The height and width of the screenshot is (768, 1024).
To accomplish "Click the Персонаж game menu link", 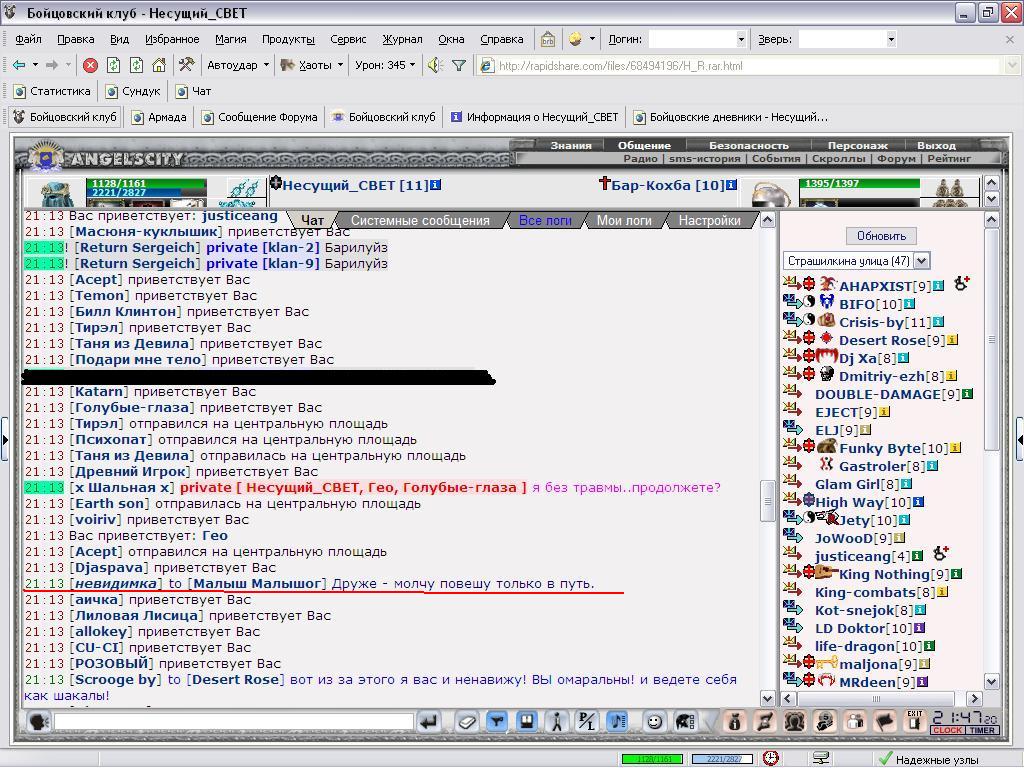I will [857, 145].
